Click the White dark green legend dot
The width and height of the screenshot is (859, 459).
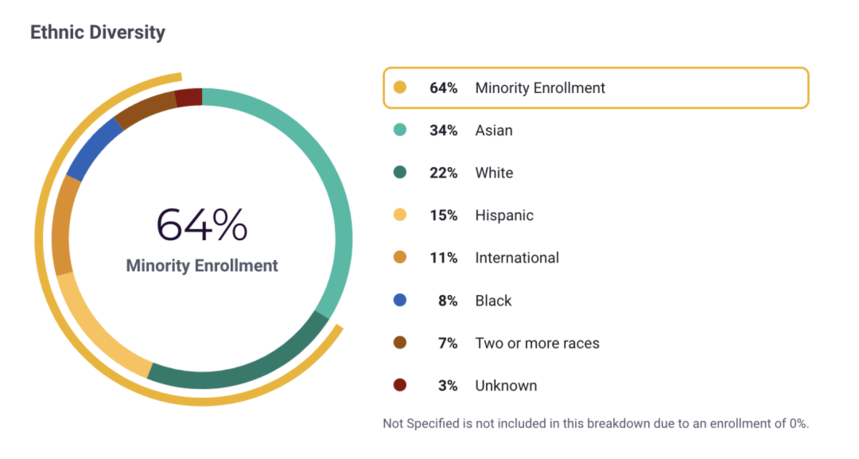click(400, 173)
